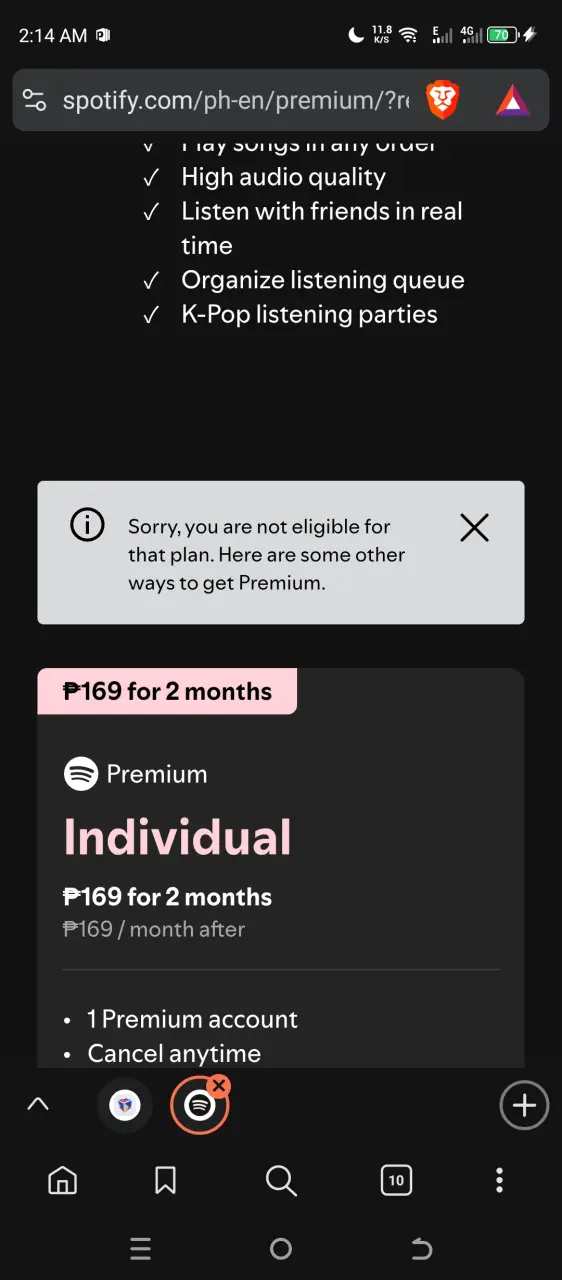Switch to the Spotify tab thumbnail
Screen dimensions: 562x1280
(x=200, y=1106)
